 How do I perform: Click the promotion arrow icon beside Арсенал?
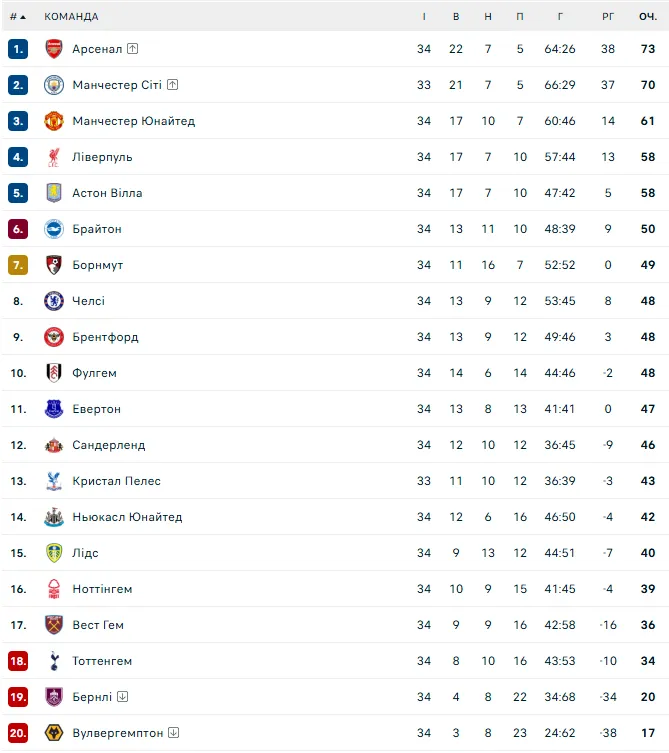(133, 49)
